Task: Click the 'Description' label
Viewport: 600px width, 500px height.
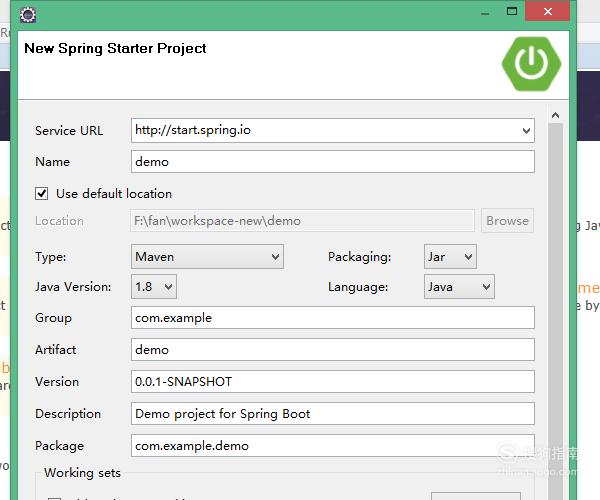Action: 68,414
